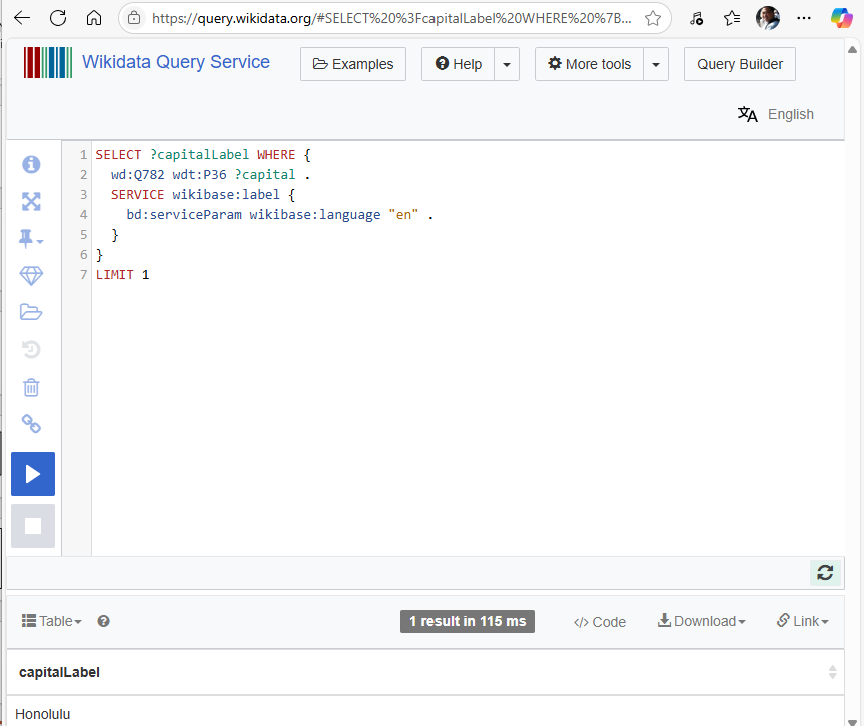Generate short URL with chain link icon
Viewport: 864px width, 726px height.
pos(31,424)
